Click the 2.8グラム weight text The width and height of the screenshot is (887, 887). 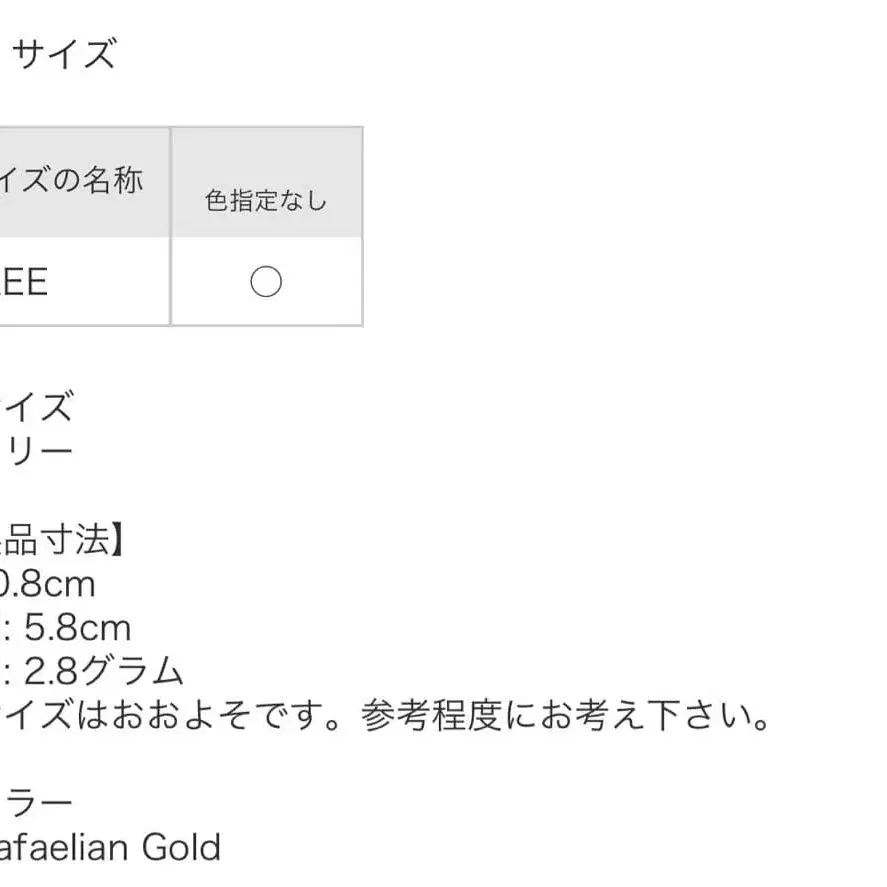tap(105, 671)
